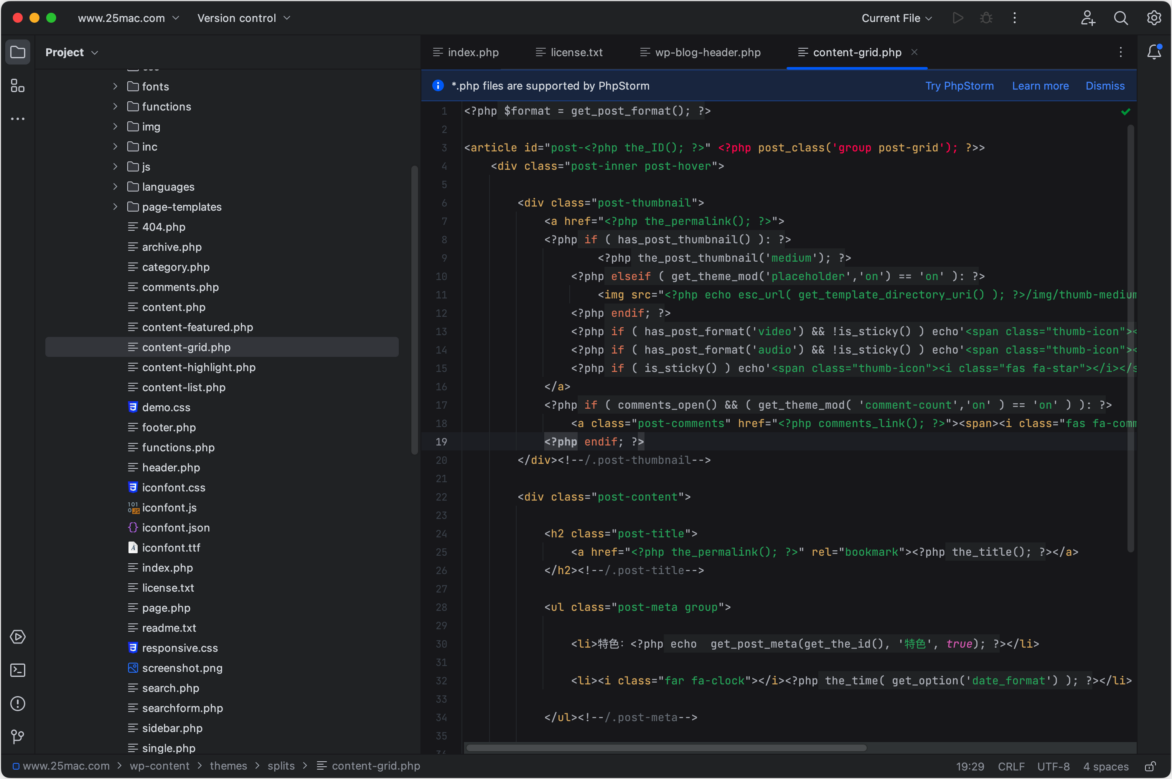The image size is (1172, 779).
Task: Click the Run button in the toolbar
Action: tap(957, 18)
